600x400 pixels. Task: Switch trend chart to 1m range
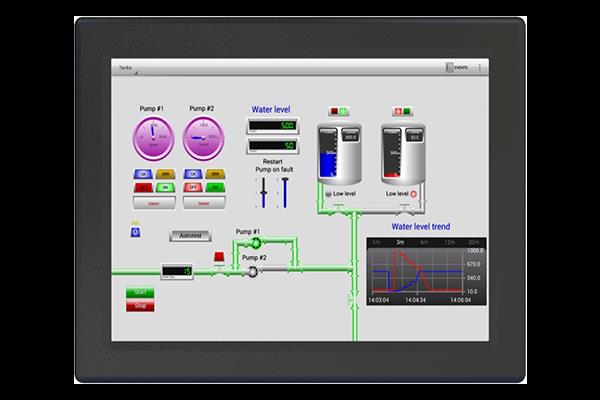point(376,242)
